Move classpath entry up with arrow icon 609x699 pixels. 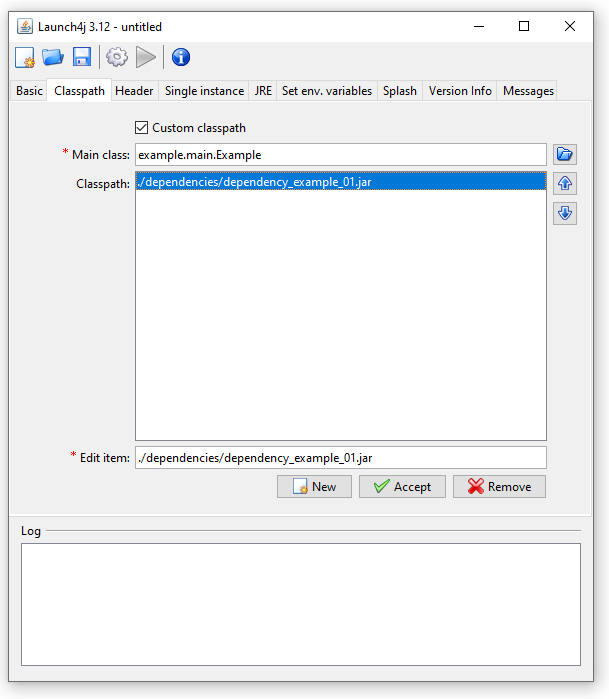(x=565, y=184)
